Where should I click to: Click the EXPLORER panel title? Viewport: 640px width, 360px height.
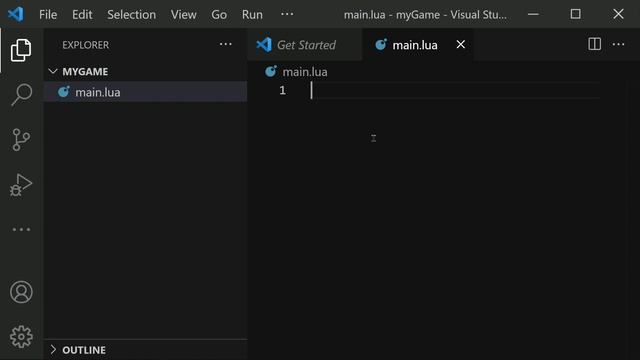tap(86, 45)
